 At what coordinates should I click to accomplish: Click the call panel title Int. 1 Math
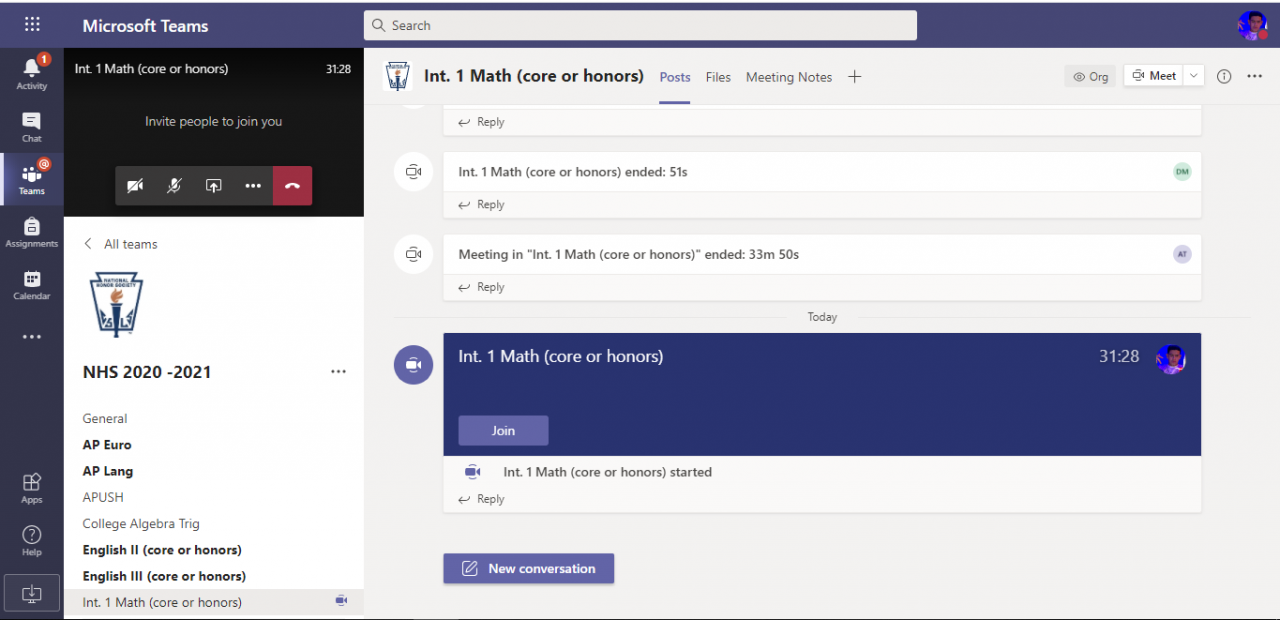[x=151, y=69]
